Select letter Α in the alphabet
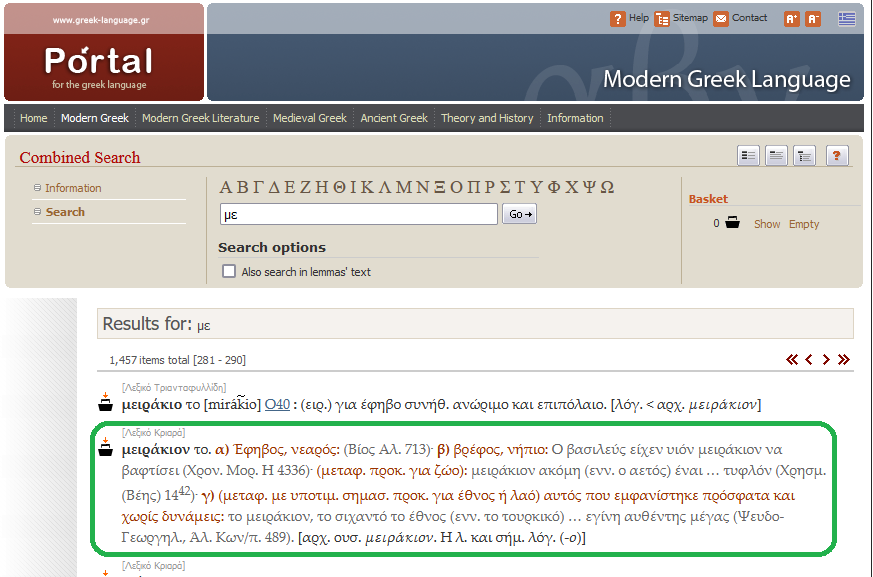The width and height of the screenshot is (873, 577). tap(225, 187)
